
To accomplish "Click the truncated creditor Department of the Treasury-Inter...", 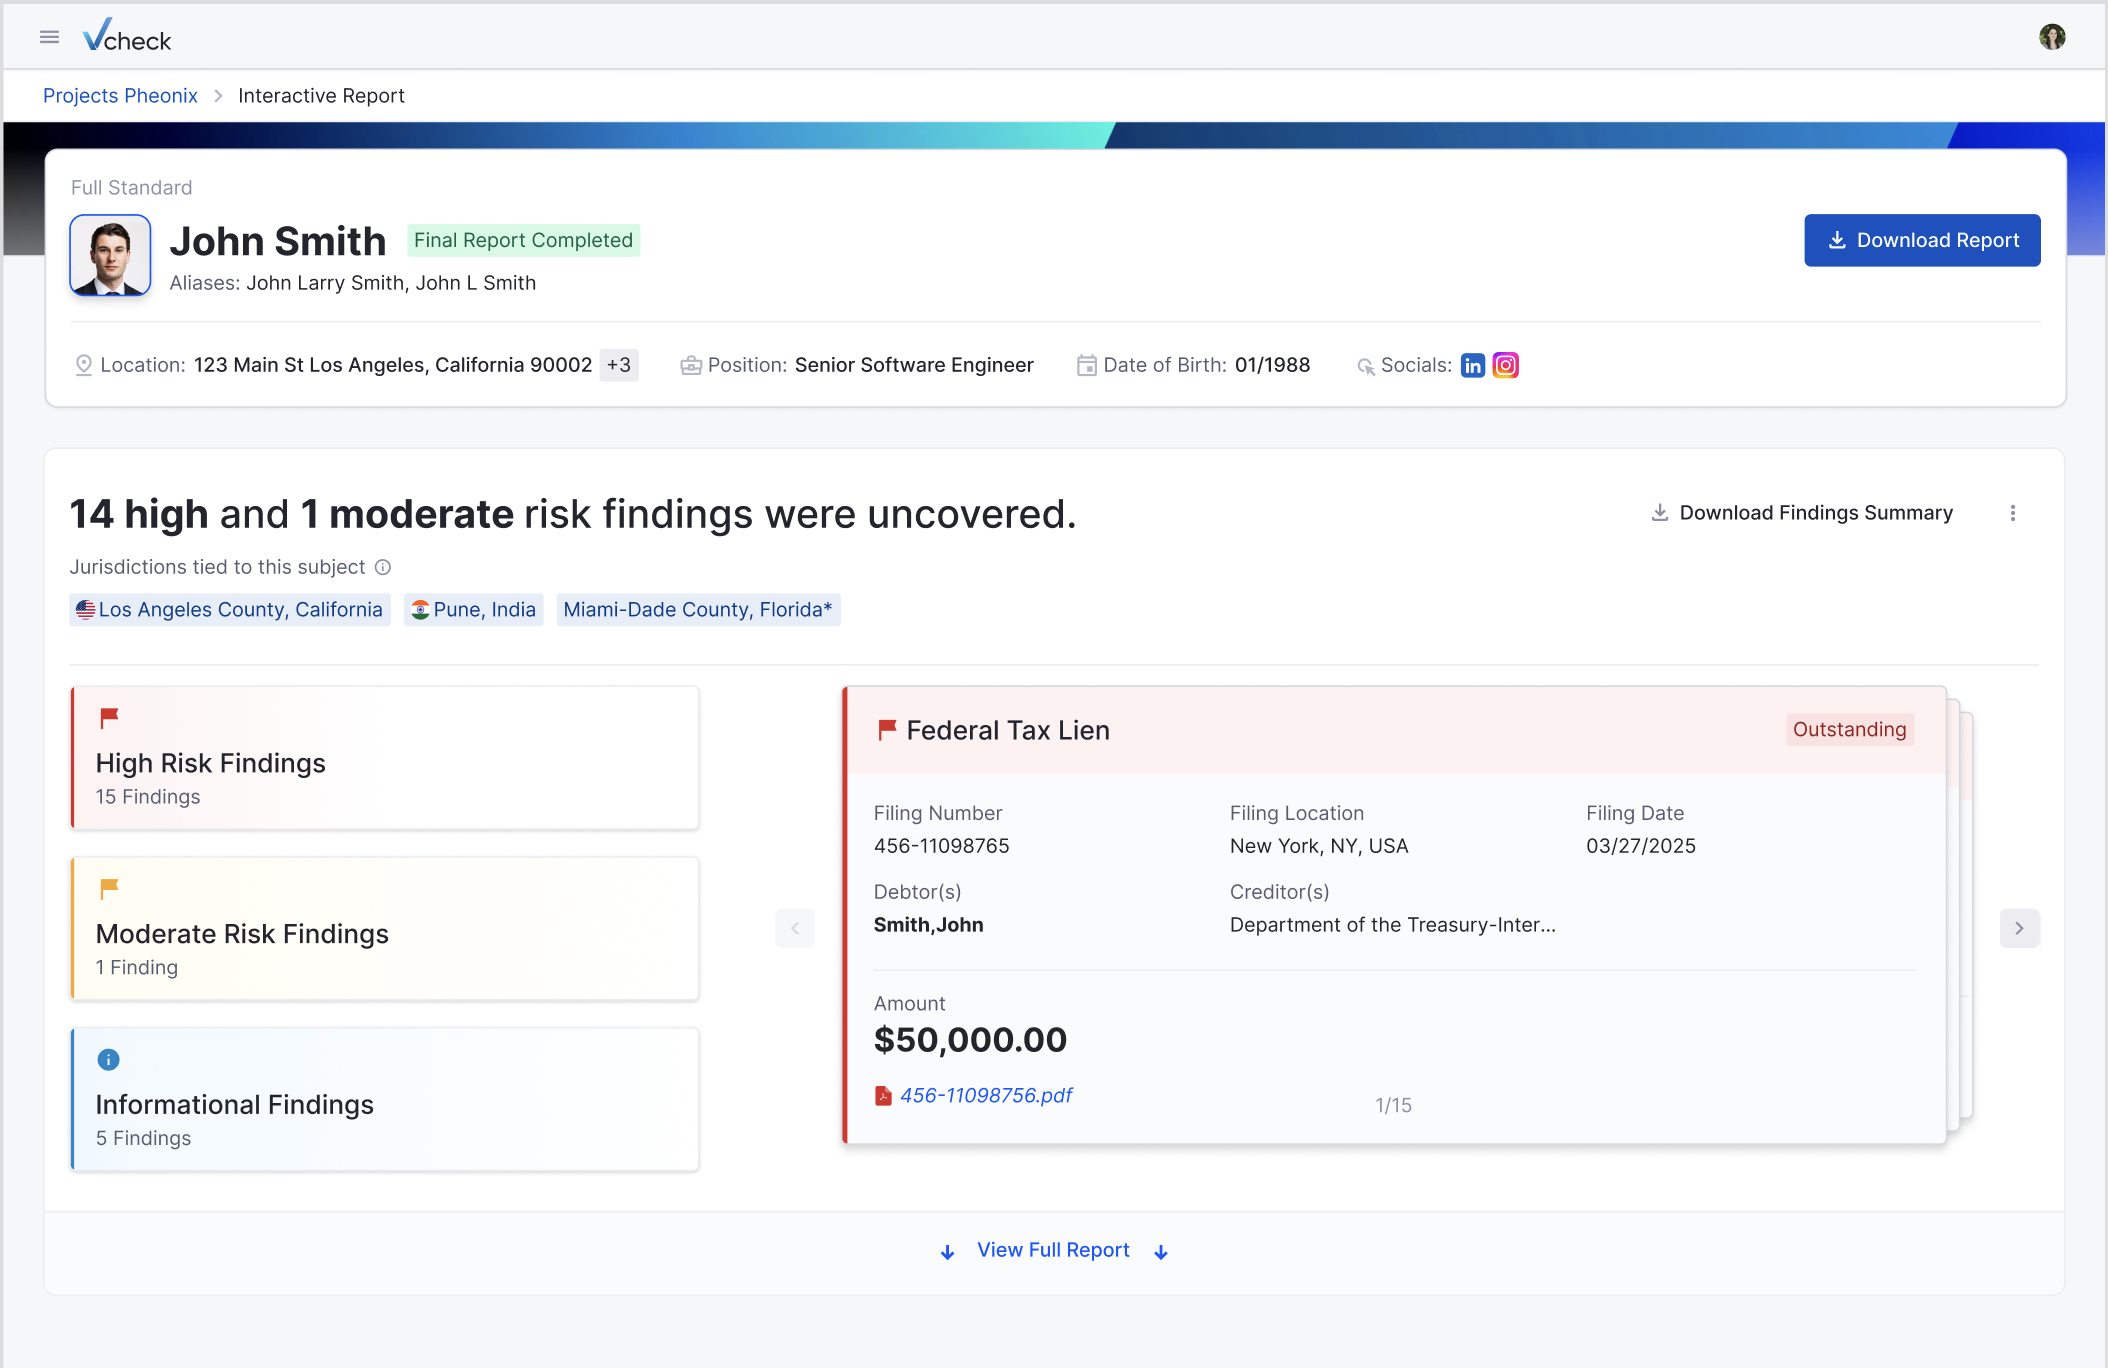I will (1392, 925).
